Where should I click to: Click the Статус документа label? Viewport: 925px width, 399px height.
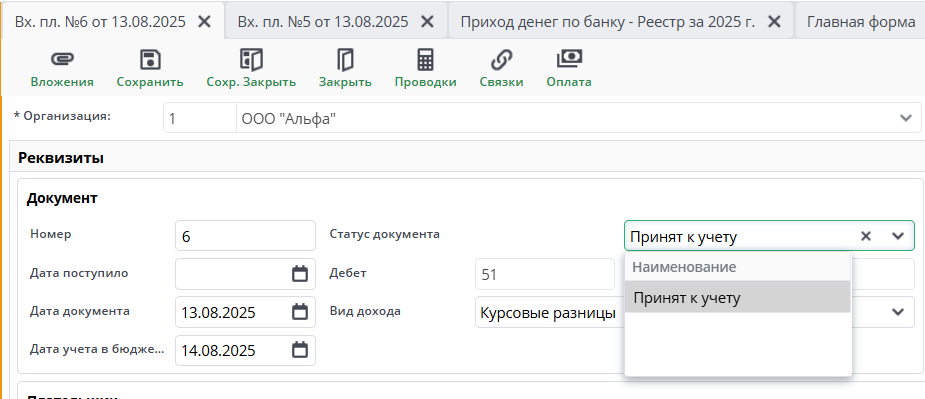click(x=385, y=234)
